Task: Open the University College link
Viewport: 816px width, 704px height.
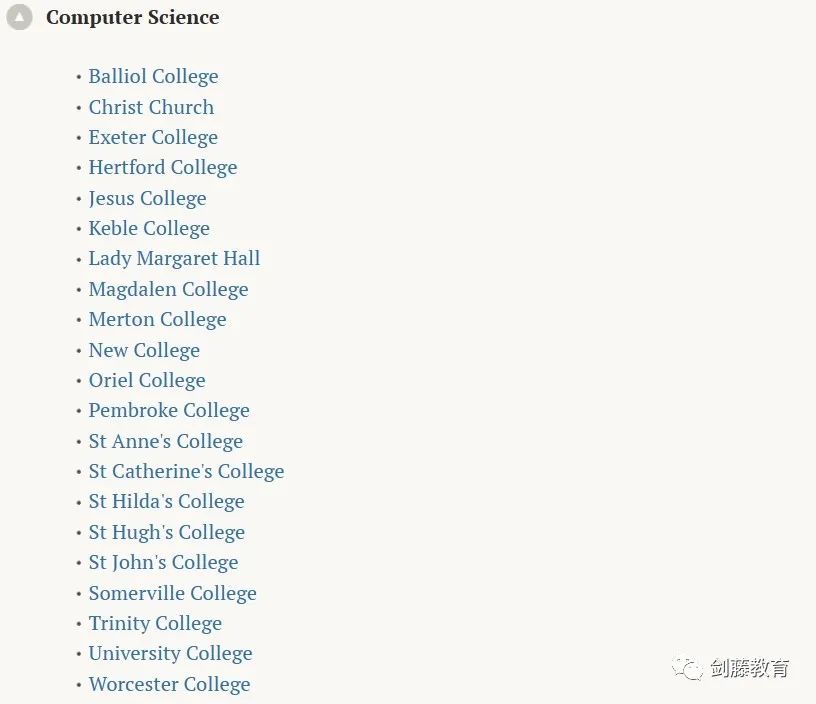Action: (x=170, y=654)
